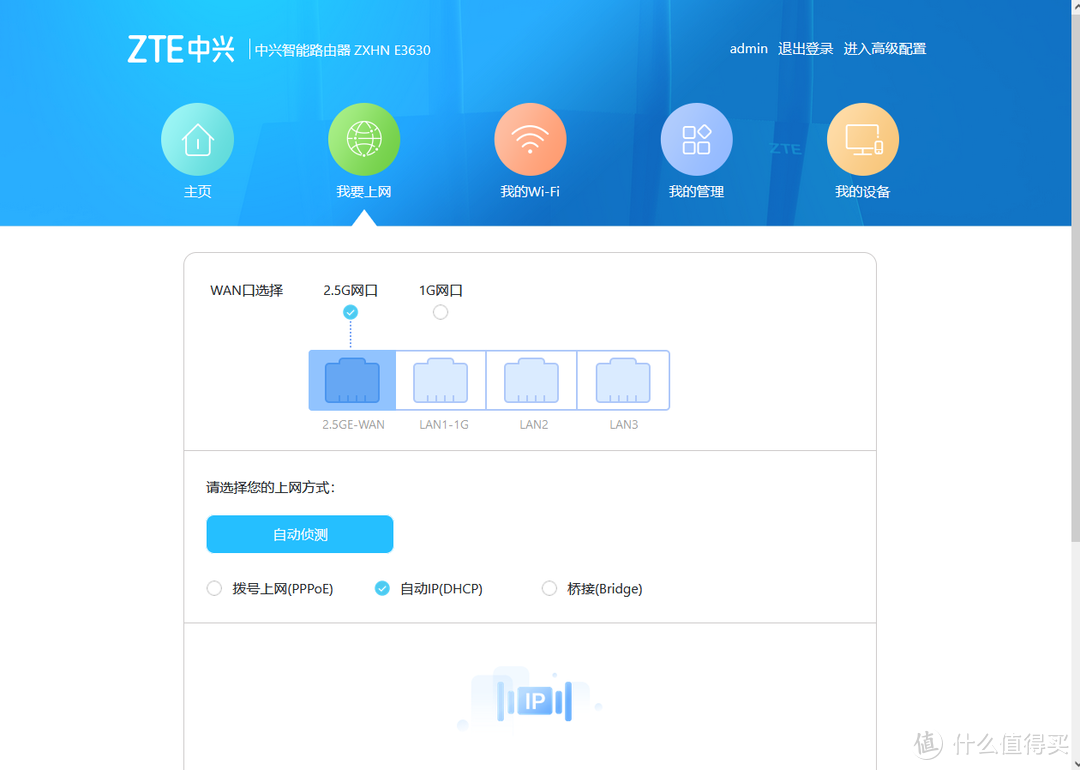Screen dimensions: 1080x770
Task: Select the 1G网口 WAN option
Action: pos(441,312)
